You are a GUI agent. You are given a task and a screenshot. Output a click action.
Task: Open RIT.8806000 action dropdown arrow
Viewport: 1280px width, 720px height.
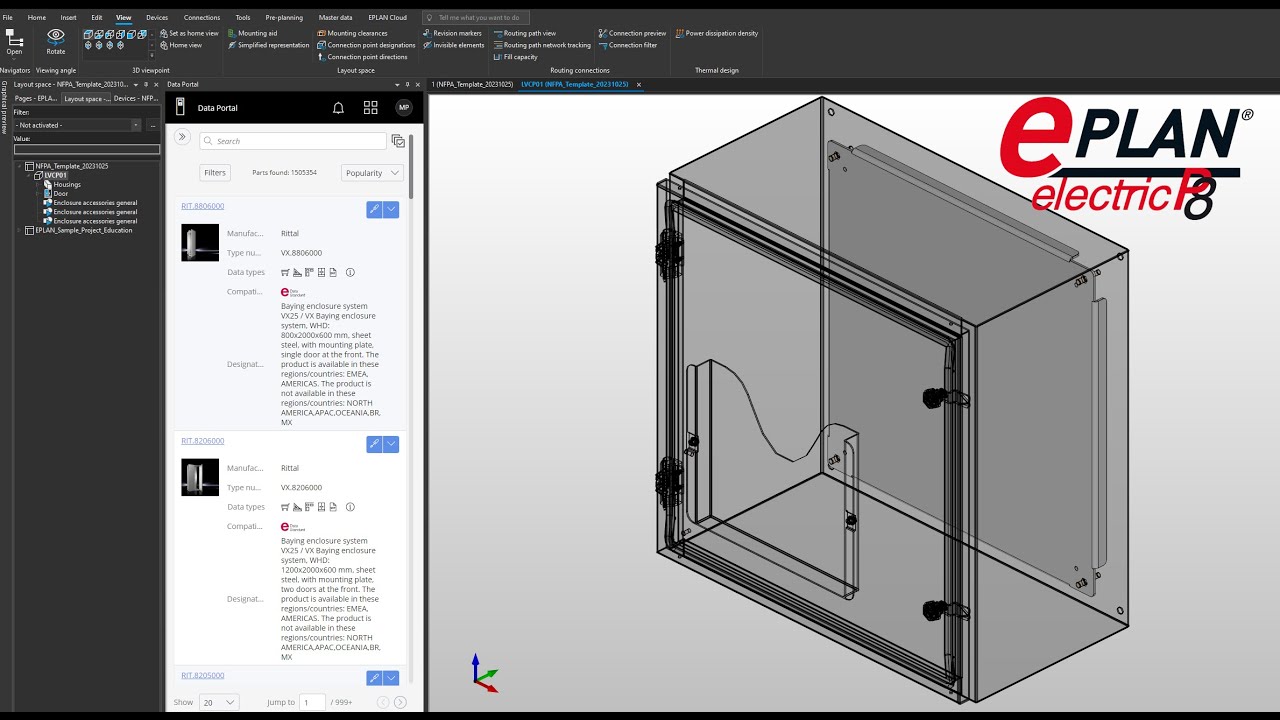391,209
